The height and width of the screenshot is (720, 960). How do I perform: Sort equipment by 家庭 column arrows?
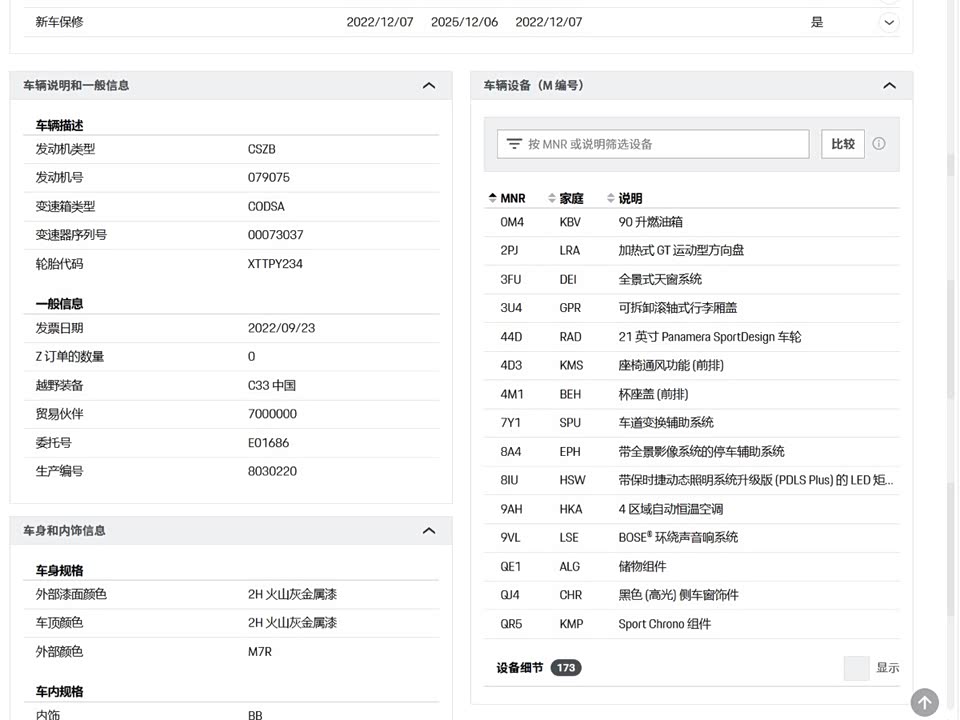[552, 198]
